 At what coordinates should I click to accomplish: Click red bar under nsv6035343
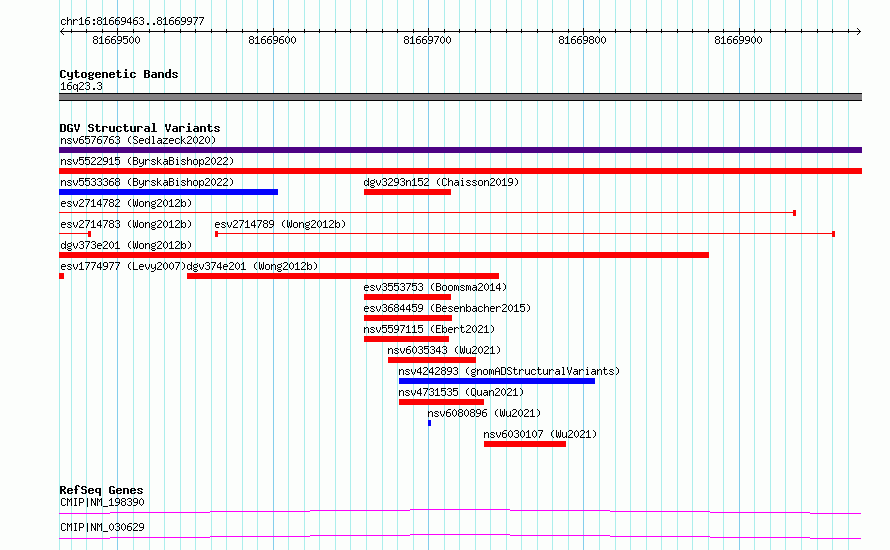(432, 360)
